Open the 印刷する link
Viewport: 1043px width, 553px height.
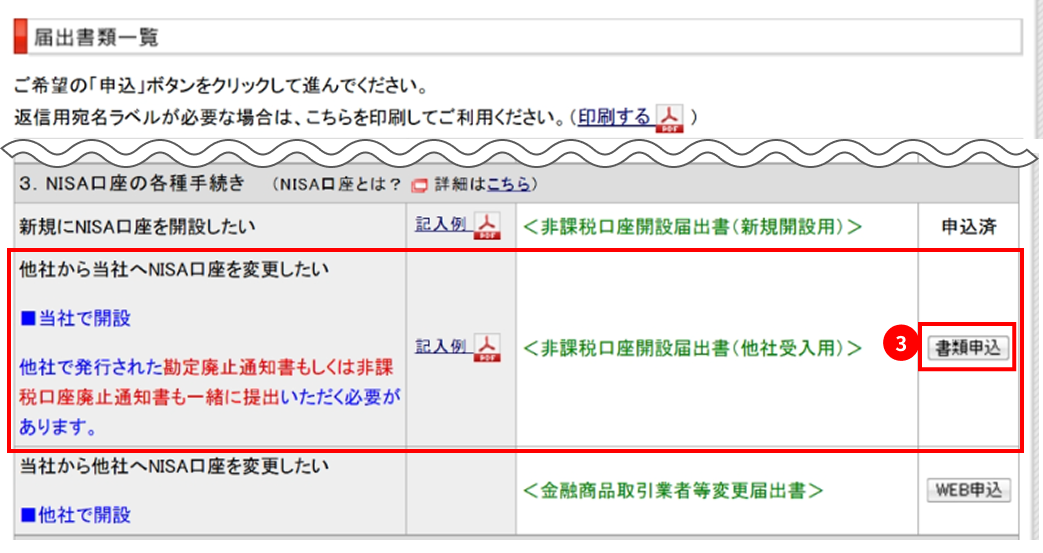pos(614,117)
